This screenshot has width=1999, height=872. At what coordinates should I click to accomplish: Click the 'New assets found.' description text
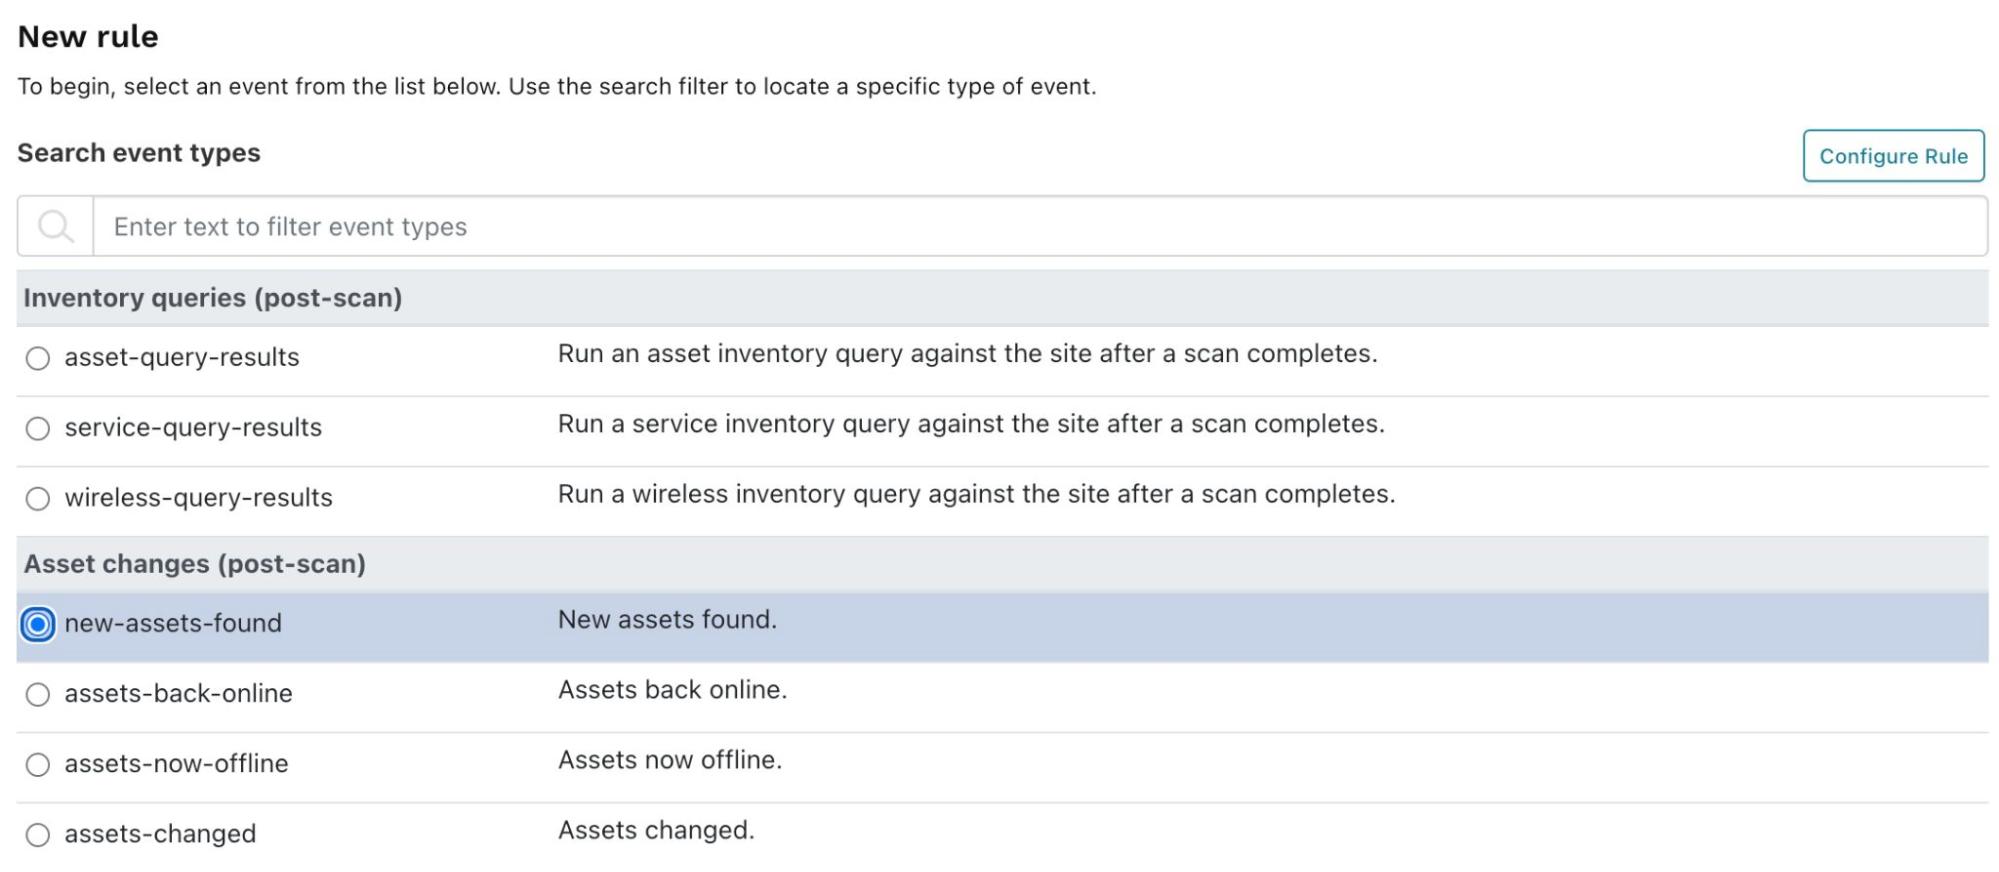(x=667, y=620)
